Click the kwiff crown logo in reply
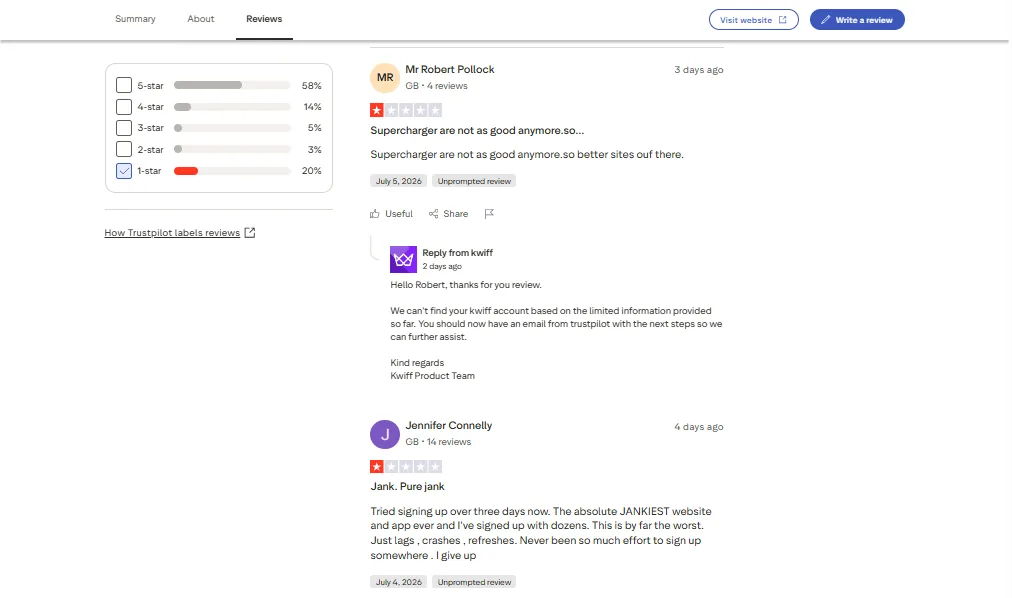Image resolution: width=1012 pixels, height=598 pixels. [403, 259]
